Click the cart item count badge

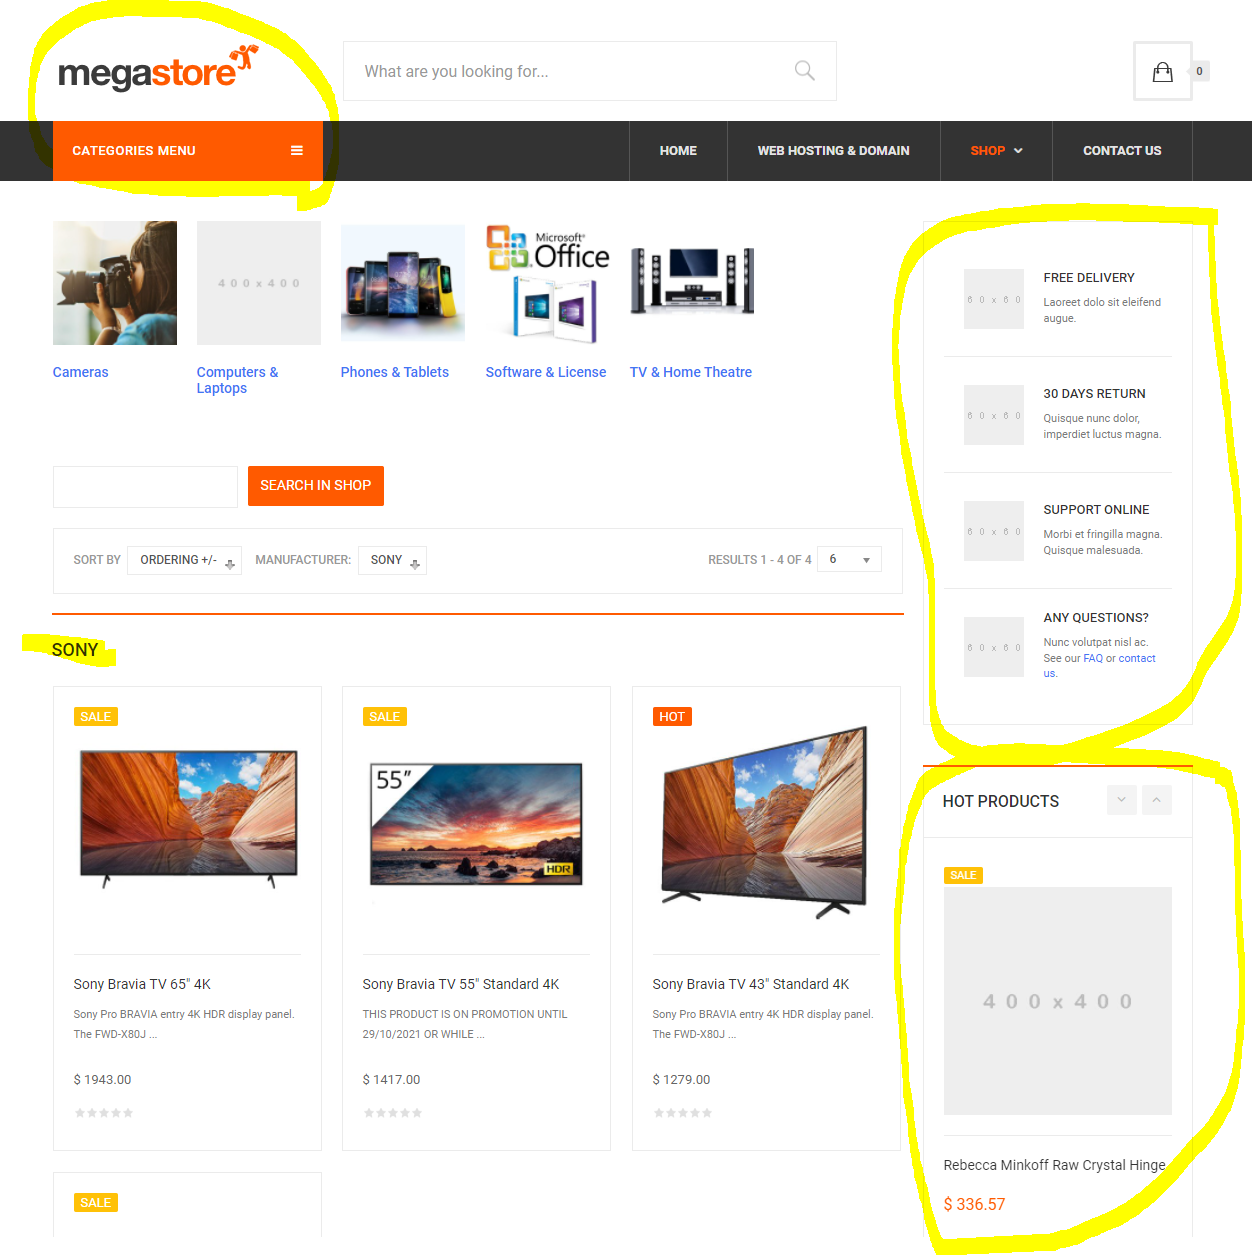coord(1199,71)
